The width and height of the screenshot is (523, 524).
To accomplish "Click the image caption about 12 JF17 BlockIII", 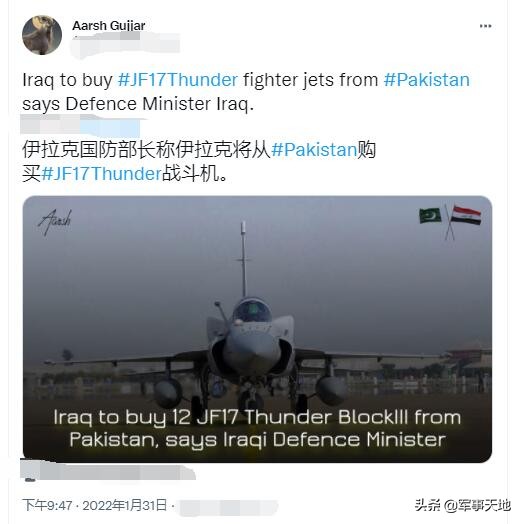I will 257,428.
